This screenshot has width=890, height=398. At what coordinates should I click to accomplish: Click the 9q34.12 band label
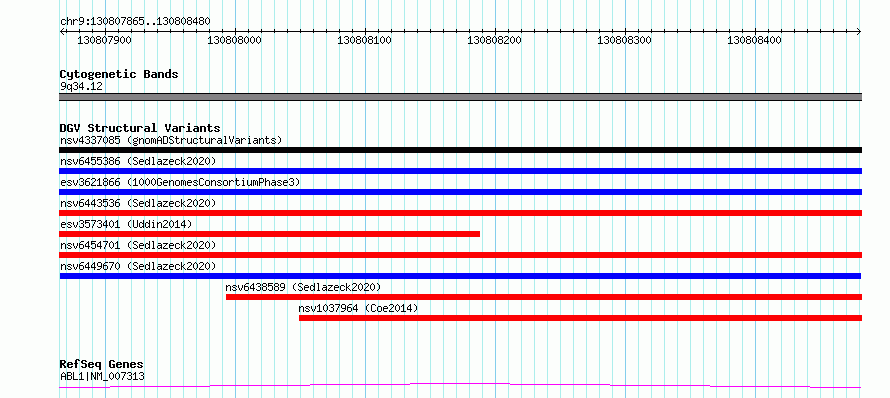81,86
